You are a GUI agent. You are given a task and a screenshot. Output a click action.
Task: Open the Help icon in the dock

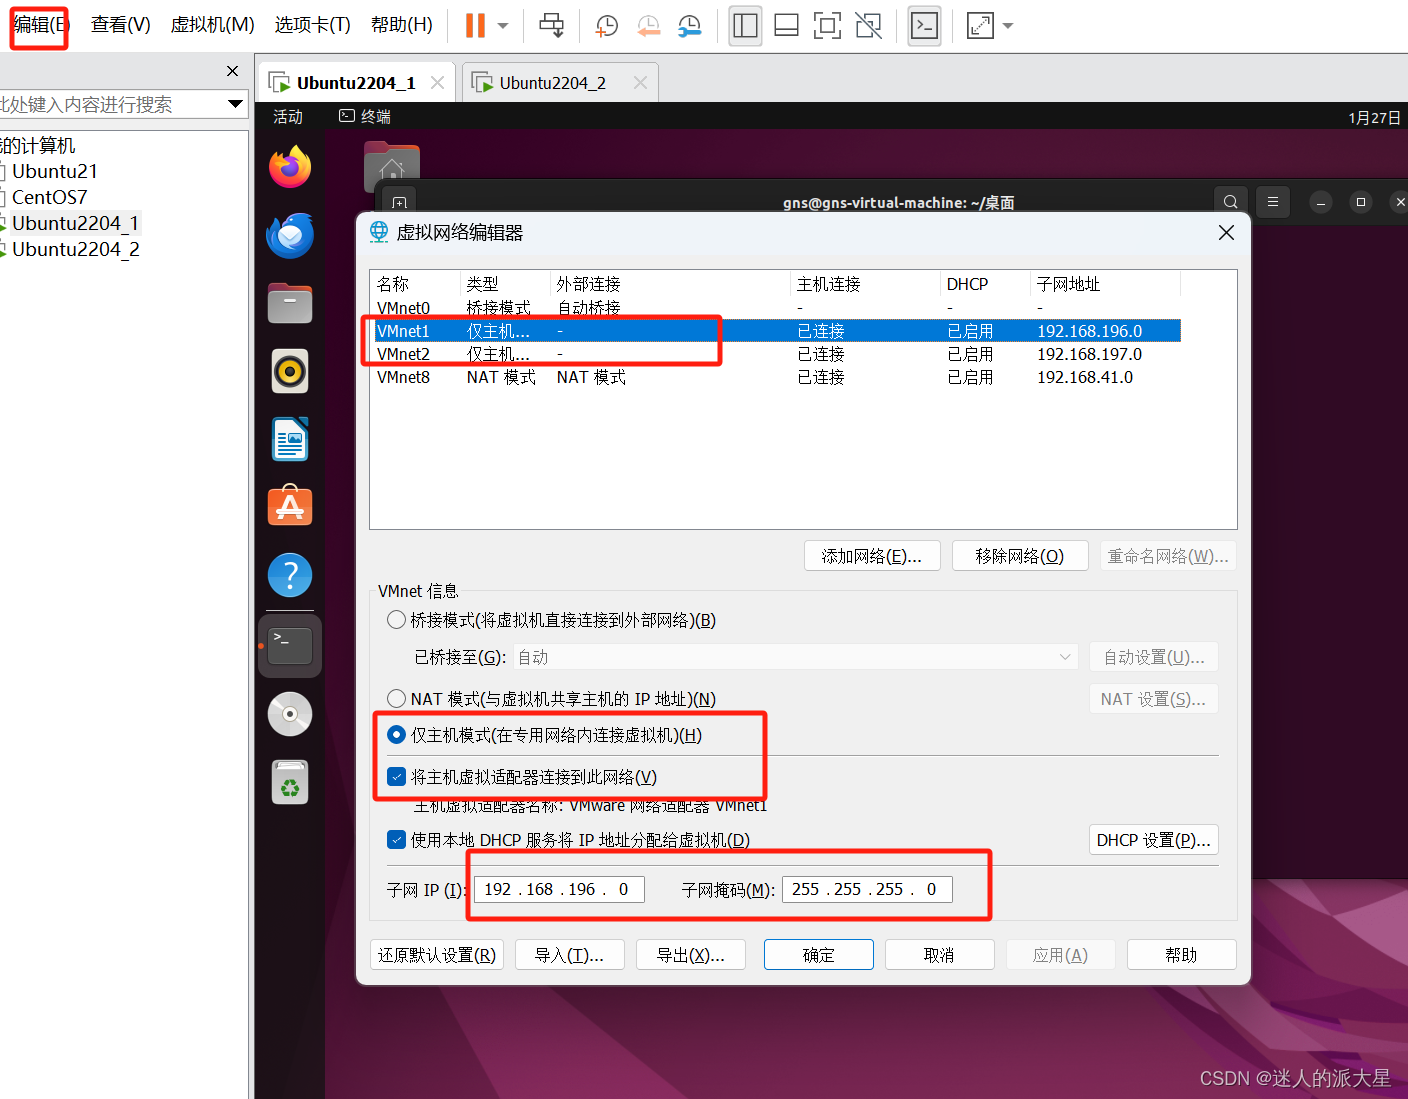pyautogui.click(x=290, y=575)
